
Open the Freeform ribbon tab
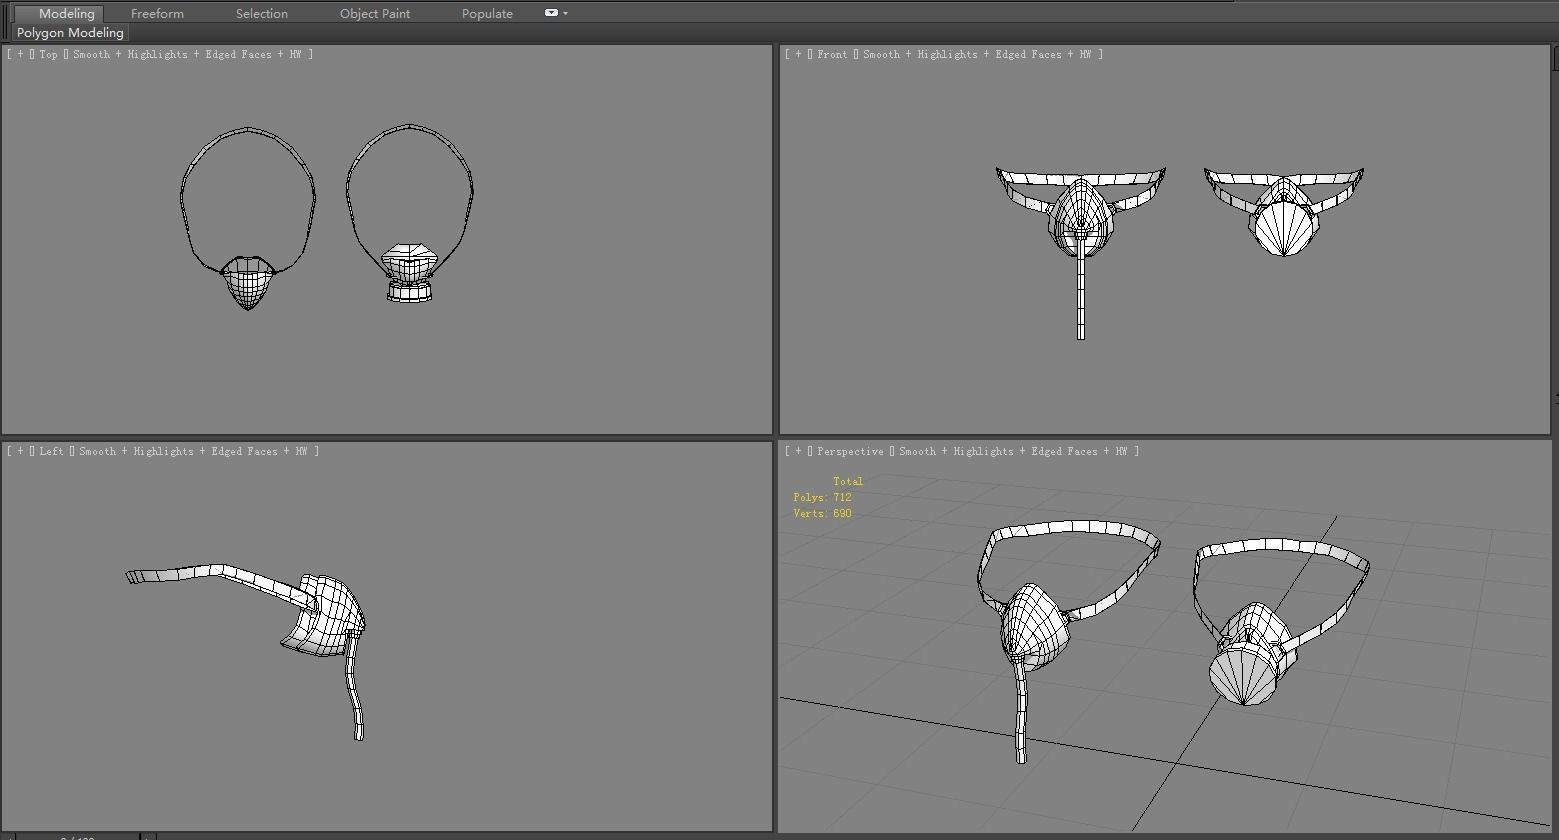(x=157, y=13)
